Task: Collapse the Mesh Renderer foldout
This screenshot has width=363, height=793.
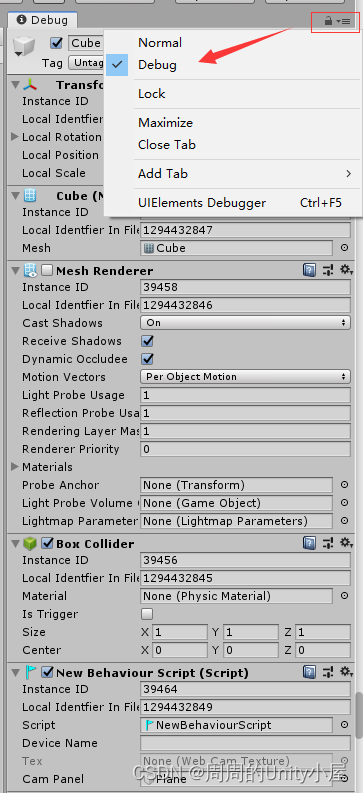Action: pyautogui.click(x=16, y=271)
